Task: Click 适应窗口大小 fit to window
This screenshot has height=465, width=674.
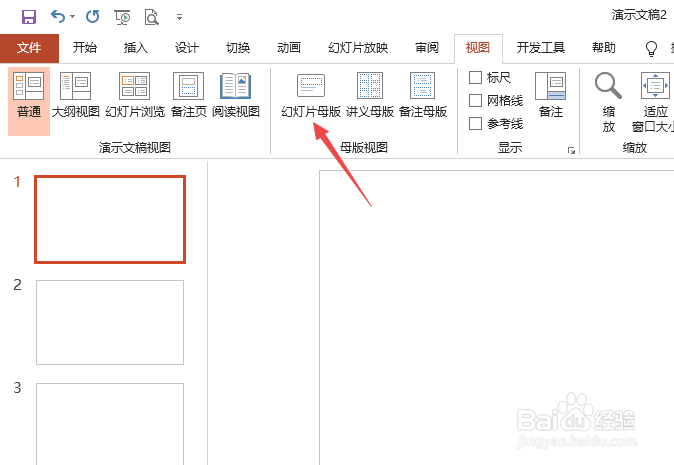Action: 654,102
